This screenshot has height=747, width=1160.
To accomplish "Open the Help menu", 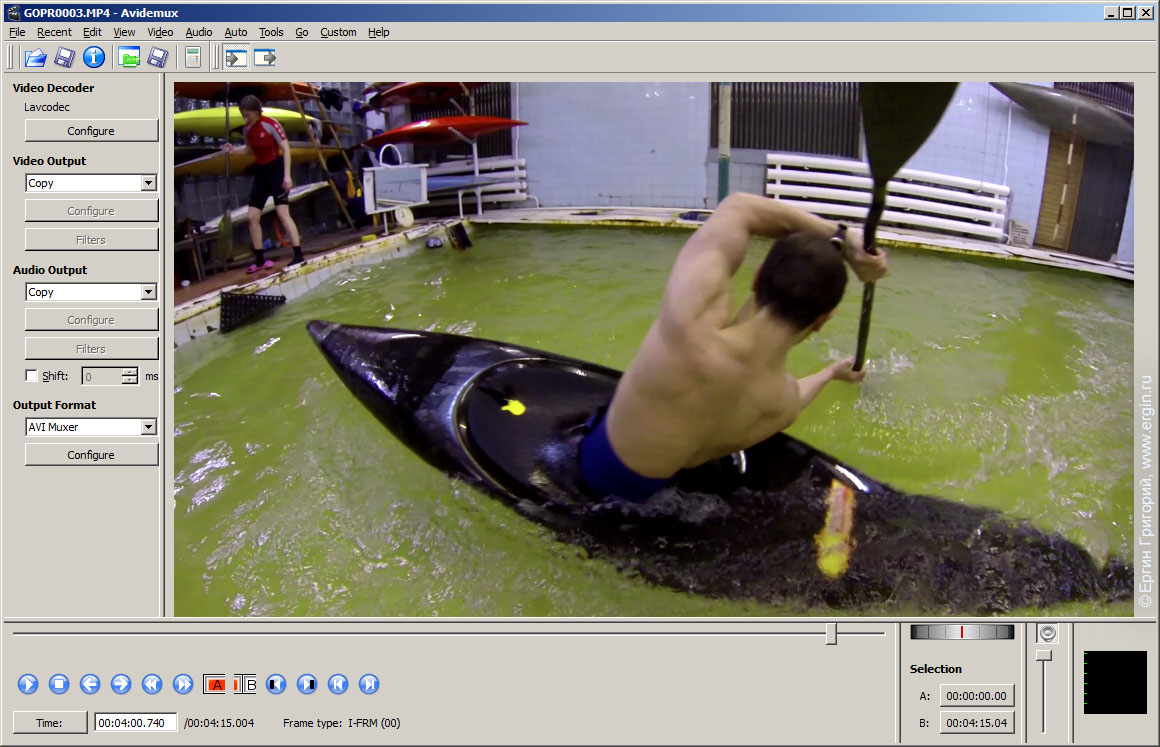I will pos(379,32).
